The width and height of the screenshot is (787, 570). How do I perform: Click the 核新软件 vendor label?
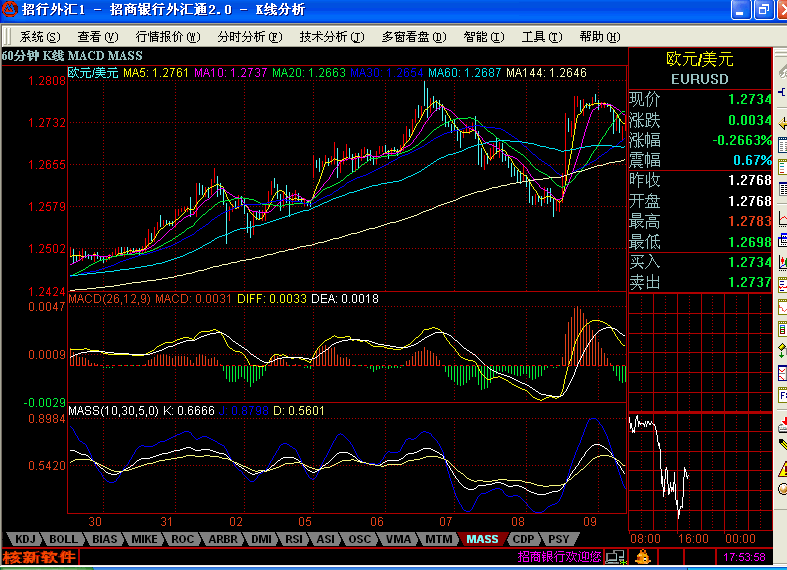pyautogui.click(x=39, y=557)
